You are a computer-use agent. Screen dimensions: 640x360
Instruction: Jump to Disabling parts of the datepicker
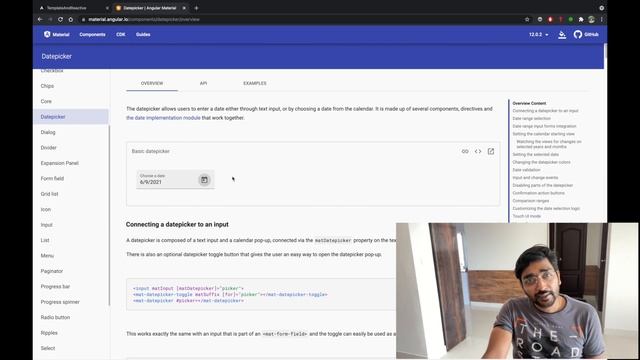pyautogui.click(x=543, y=186)
